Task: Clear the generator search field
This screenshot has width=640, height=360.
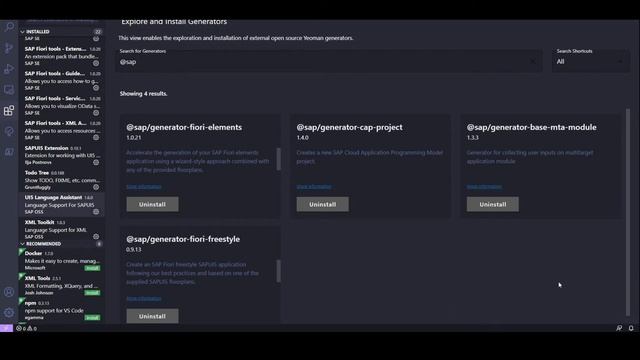Action: click(533, 62)
